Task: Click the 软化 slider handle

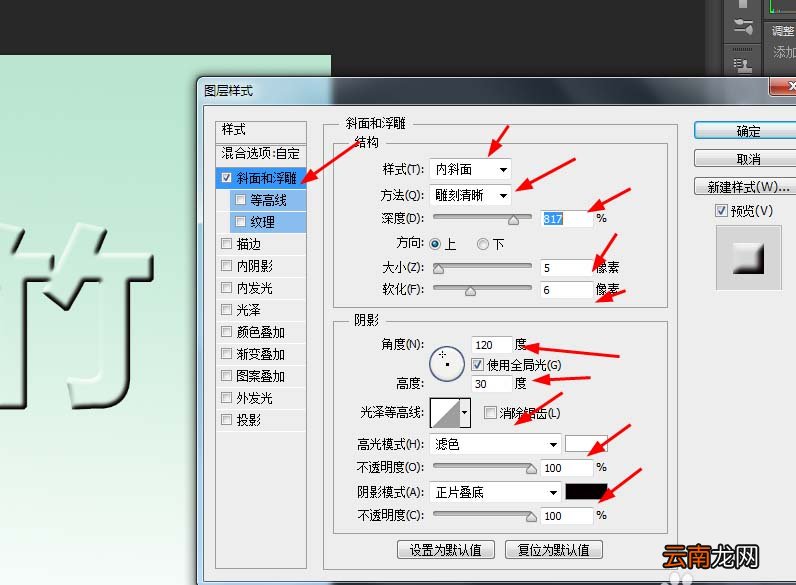Action: click(x=471, y=291)
